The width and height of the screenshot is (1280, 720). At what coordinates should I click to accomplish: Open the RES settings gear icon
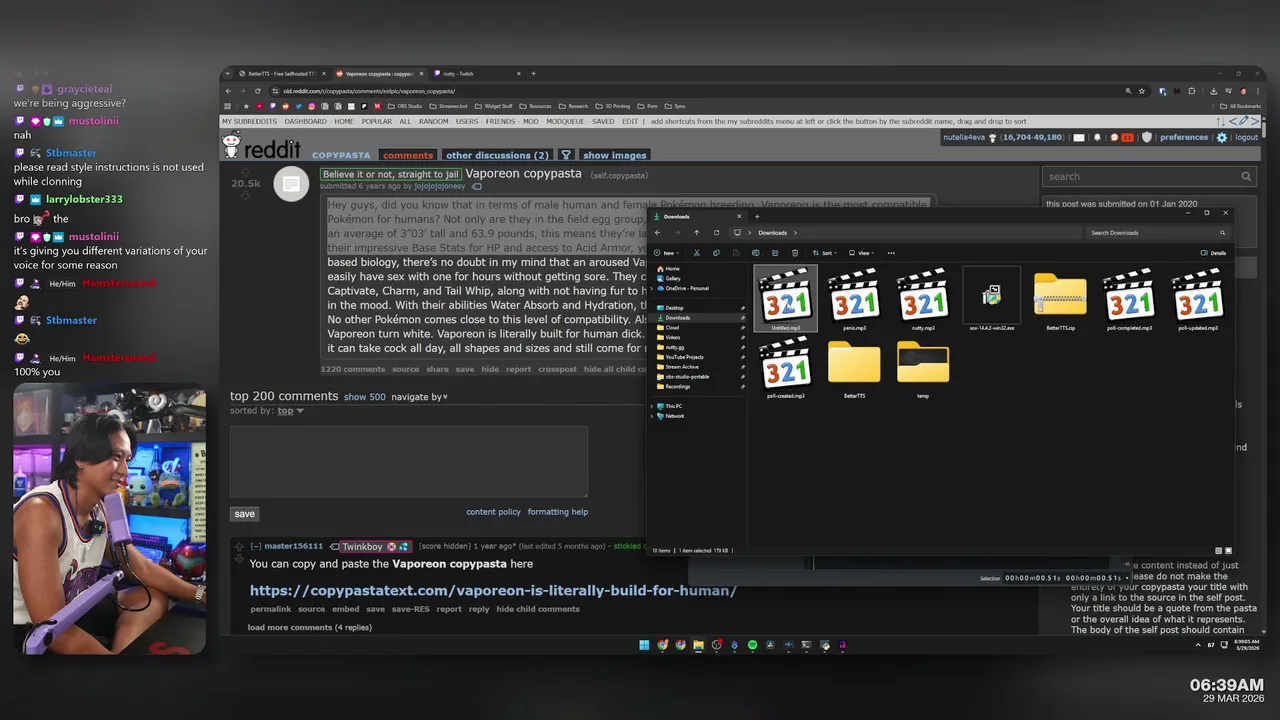1221,137
